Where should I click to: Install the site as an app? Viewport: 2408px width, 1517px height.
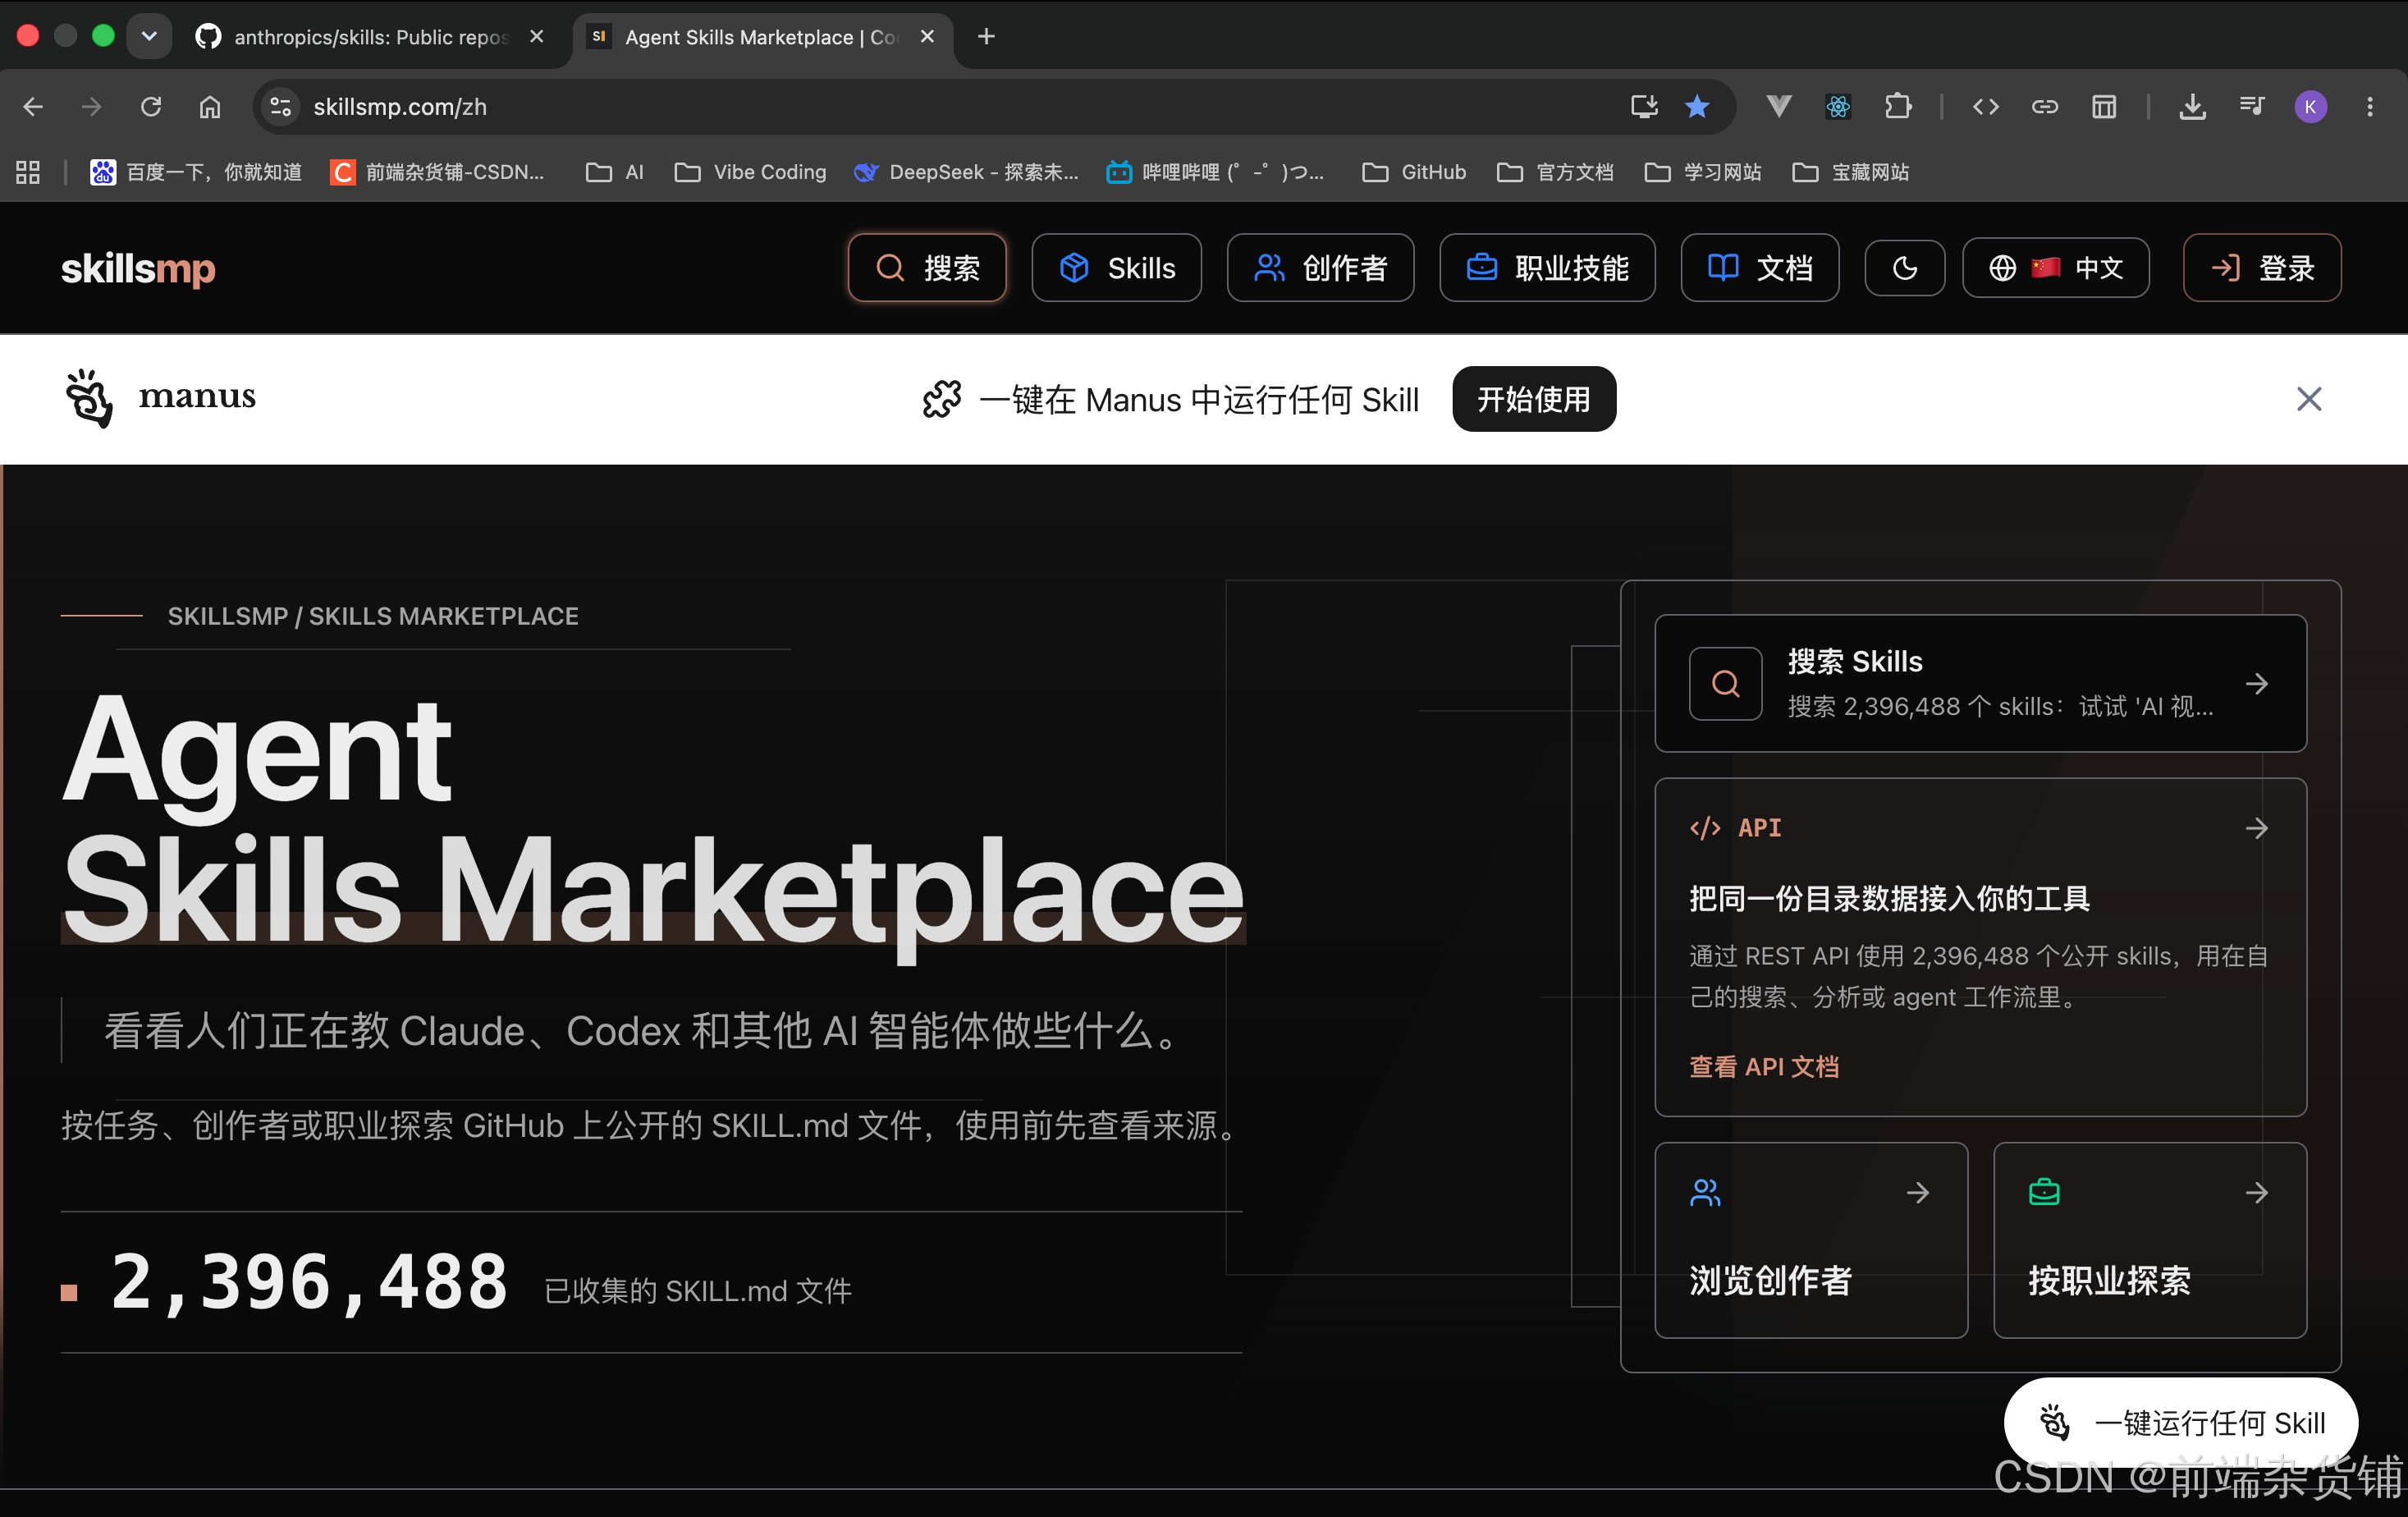1644,106
